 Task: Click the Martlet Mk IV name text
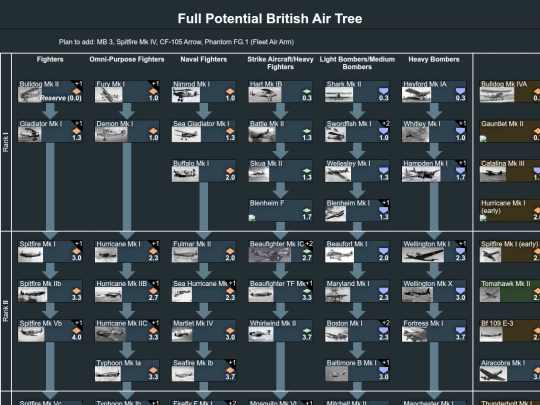(x=193, y=323)
